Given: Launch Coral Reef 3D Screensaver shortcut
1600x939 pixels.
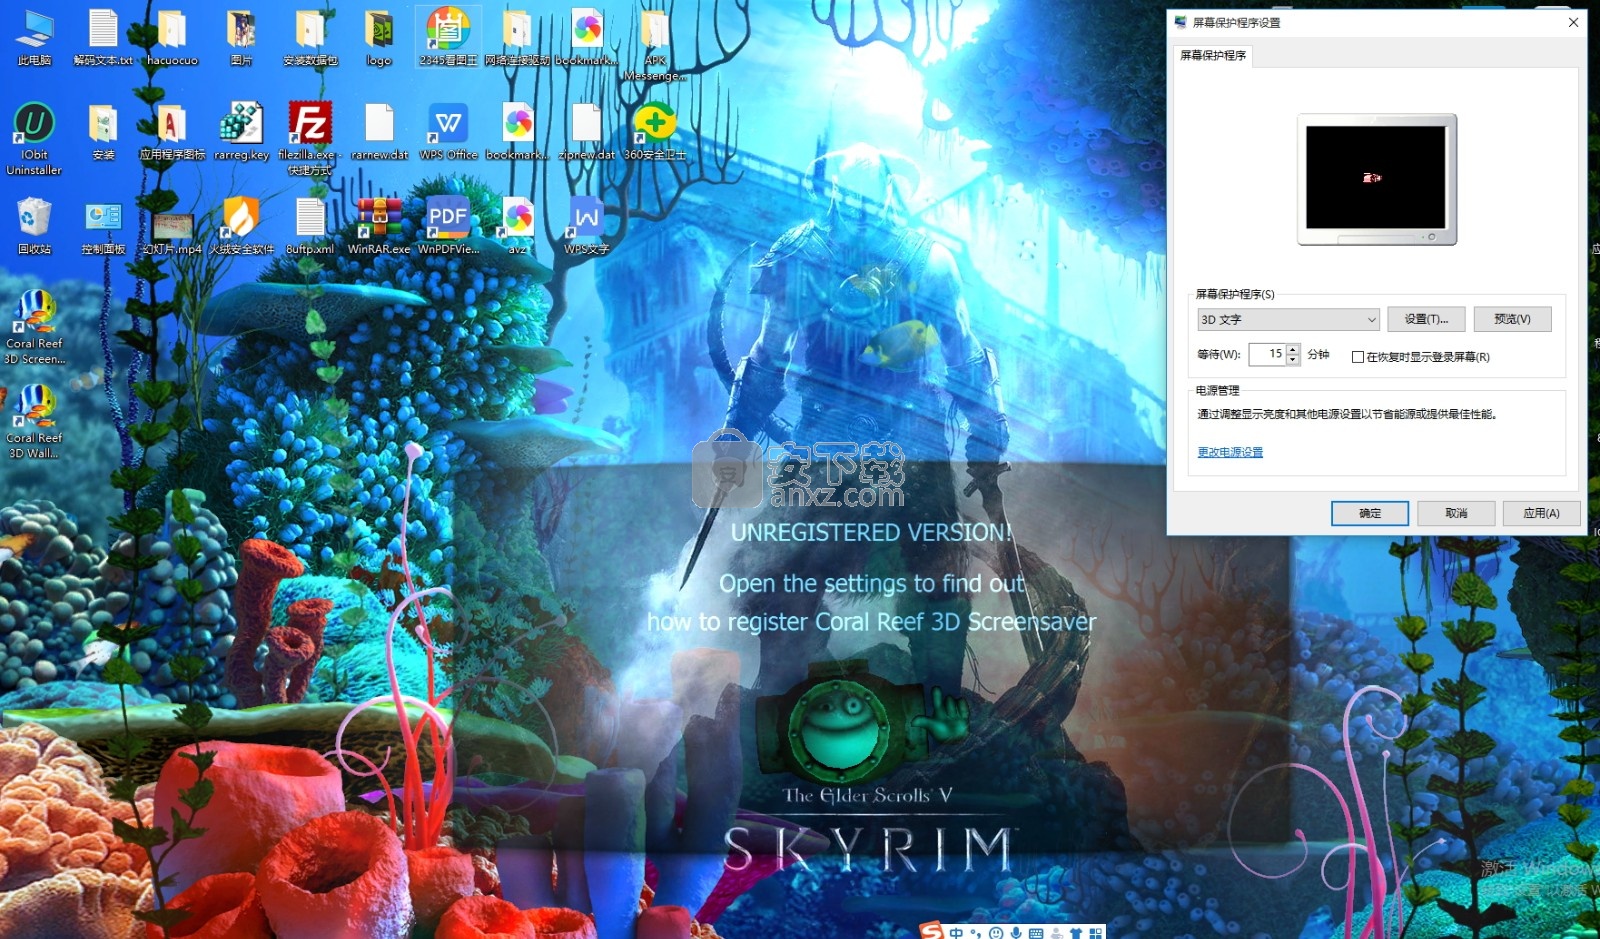Looking at the screenshot, I should tap(34, 327).
